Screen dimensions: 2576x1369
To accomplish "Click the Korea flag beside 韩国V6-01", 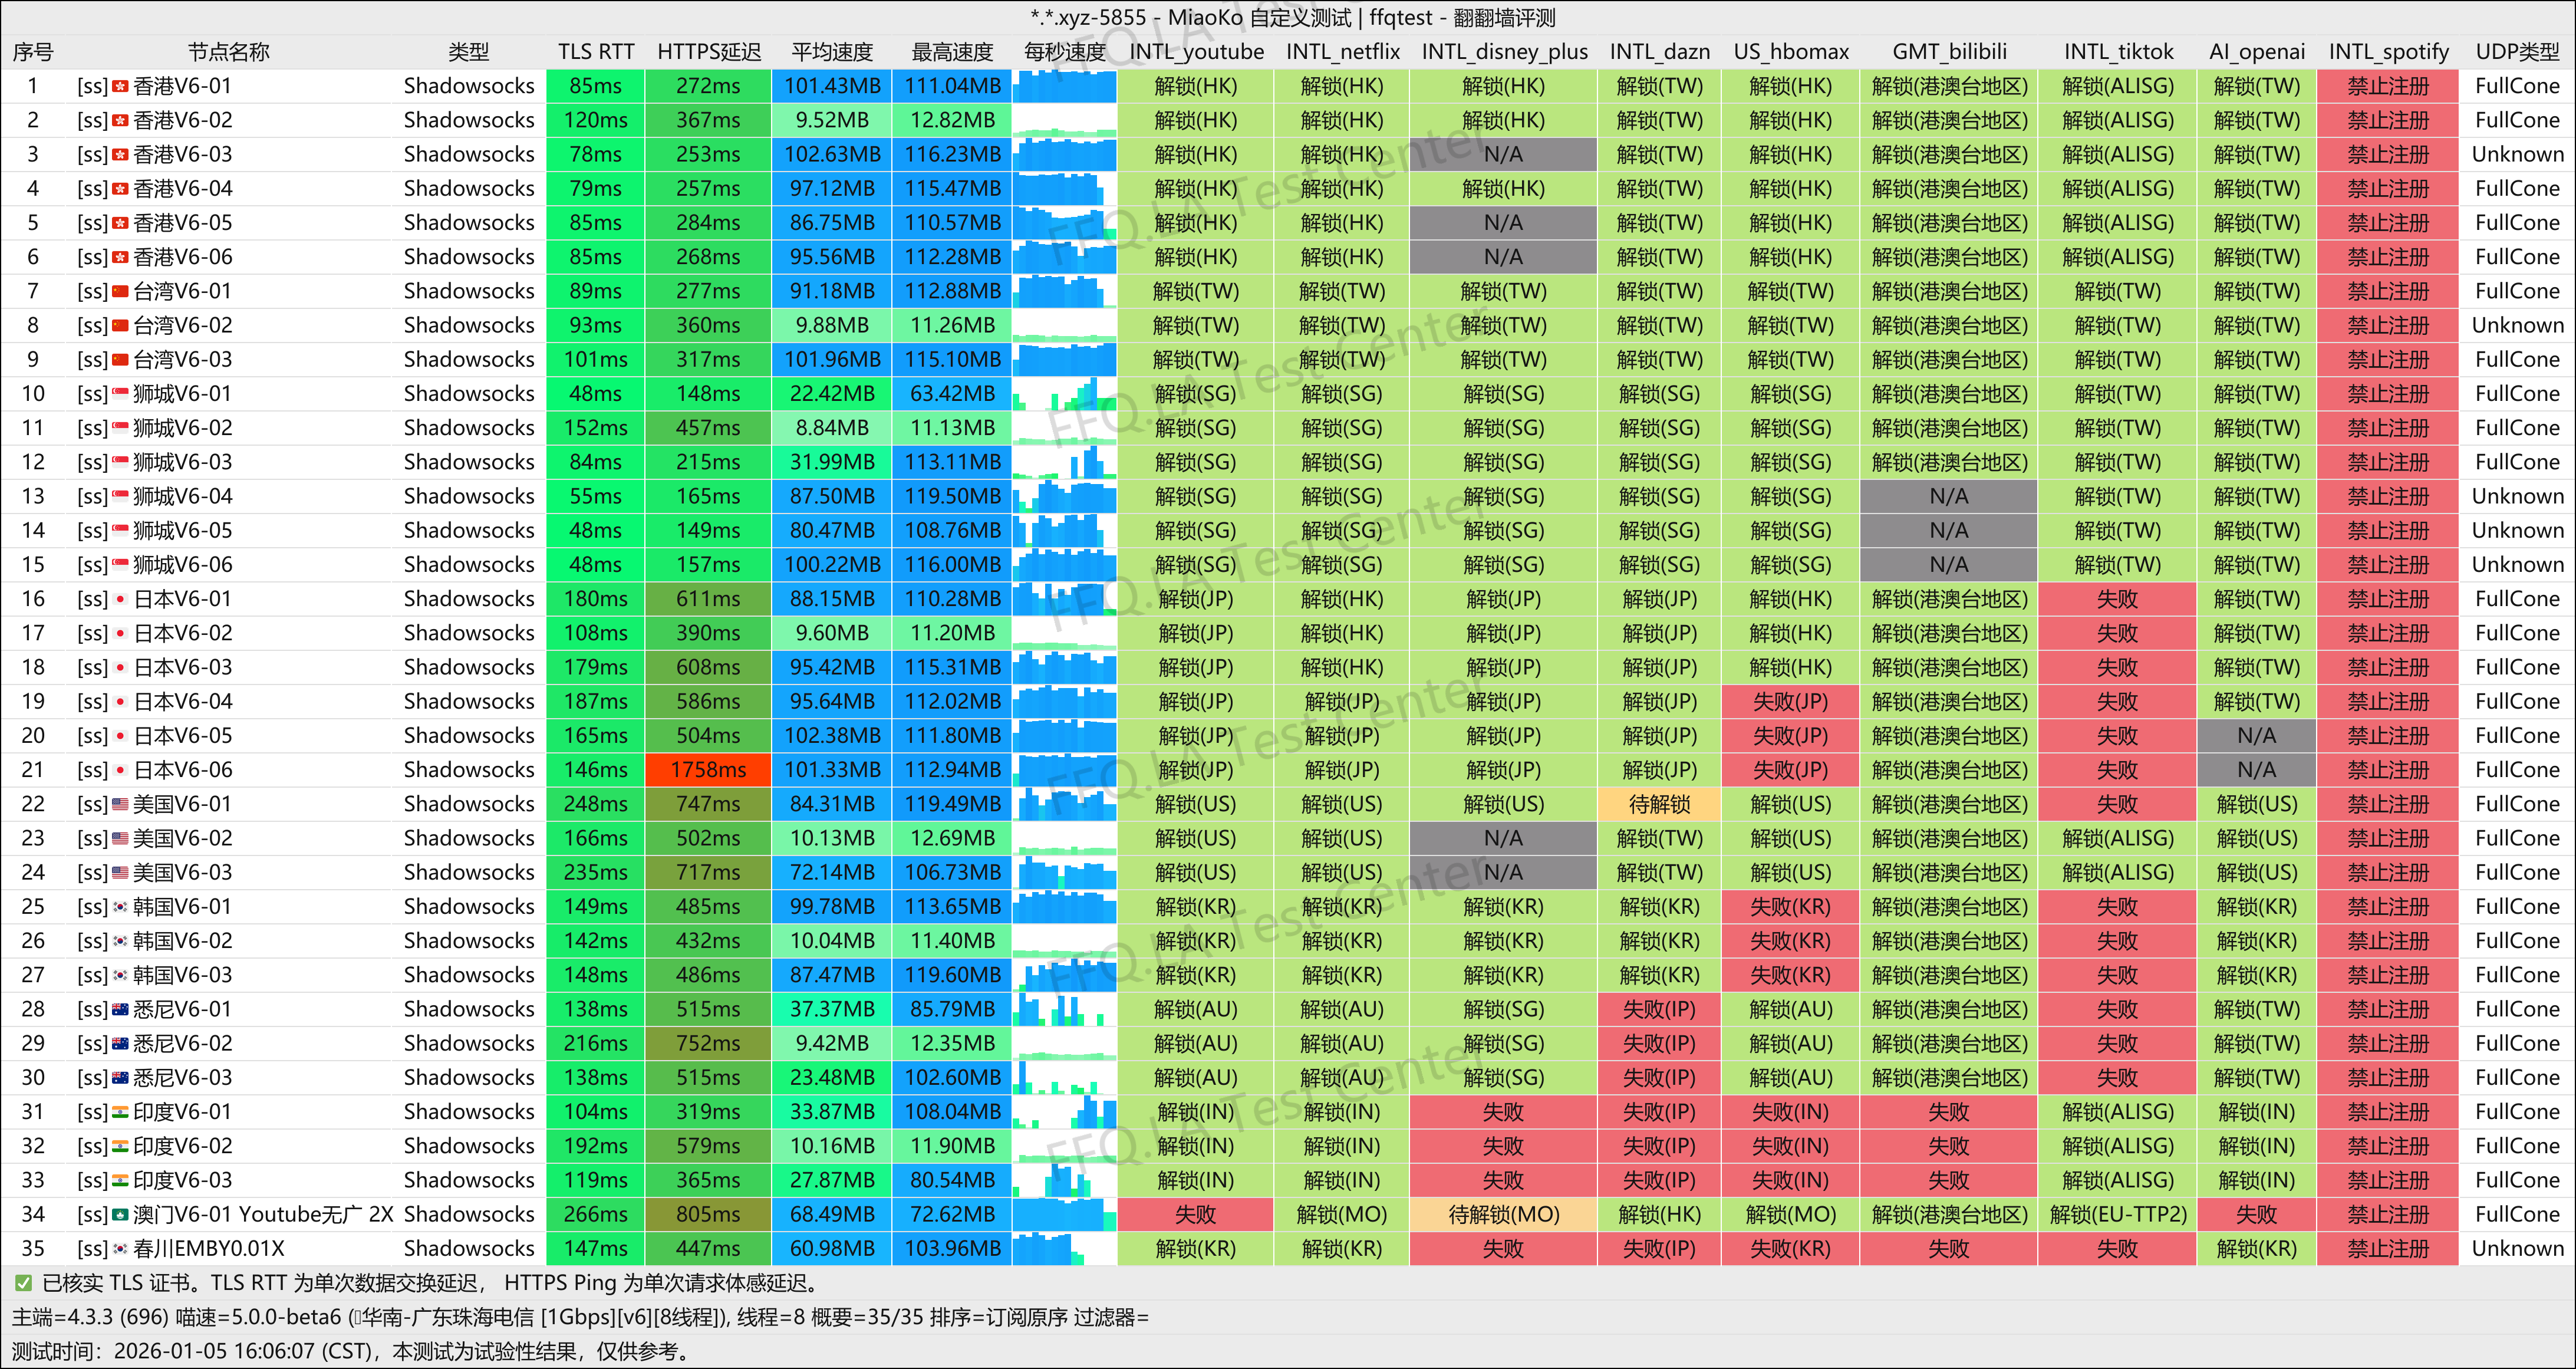I will pos(120,907).
